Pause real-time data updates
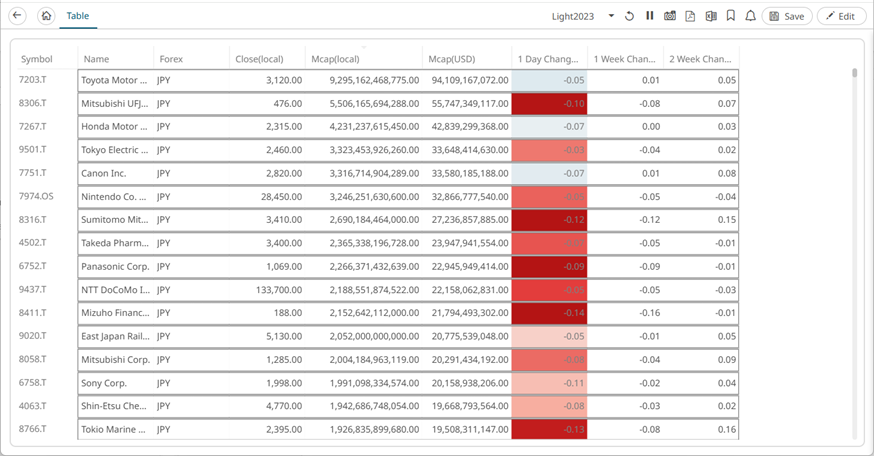This screenshot has width=874, height=456. pos(650,16)
